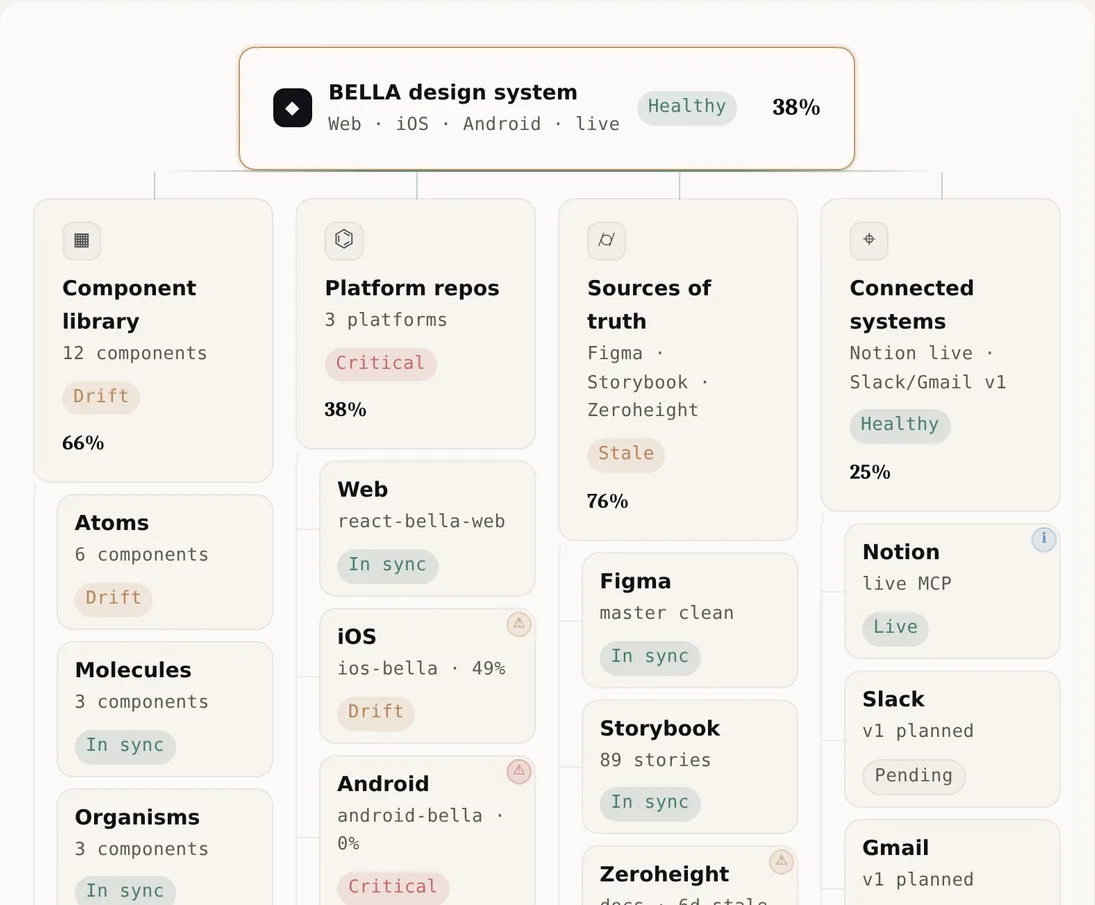Click the info icon on the Notion card
1095x905 pixels.
(1044, 538)
